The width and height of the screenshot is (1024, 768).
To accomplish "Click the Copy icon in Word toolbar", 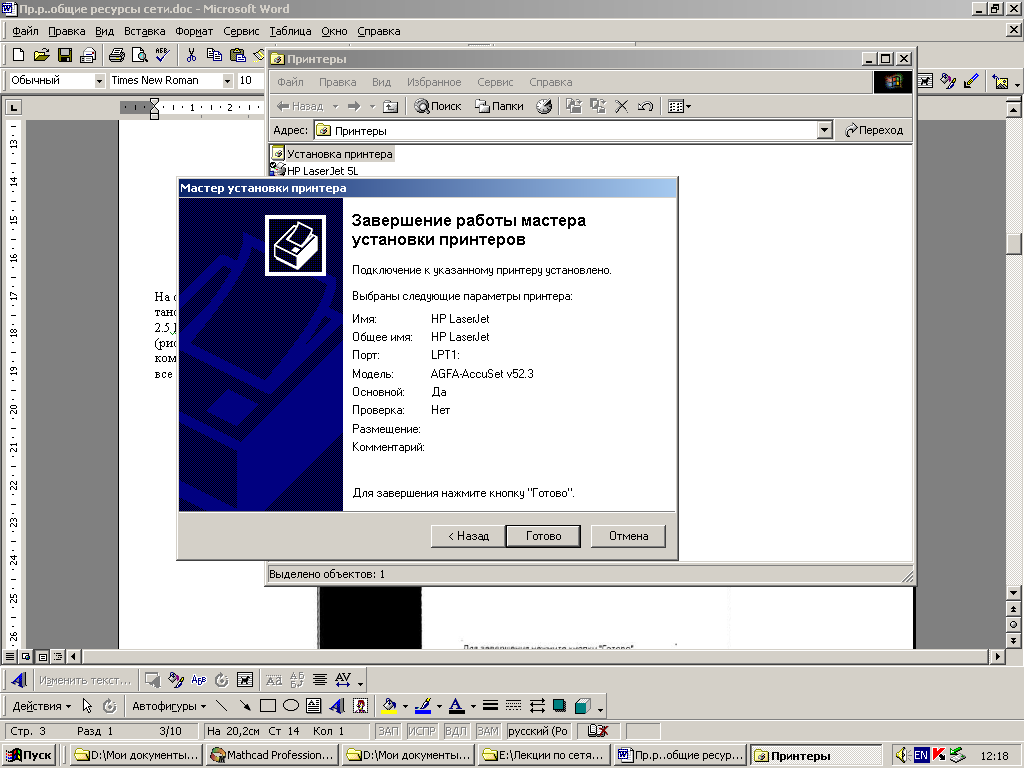I will pos(214,55).
